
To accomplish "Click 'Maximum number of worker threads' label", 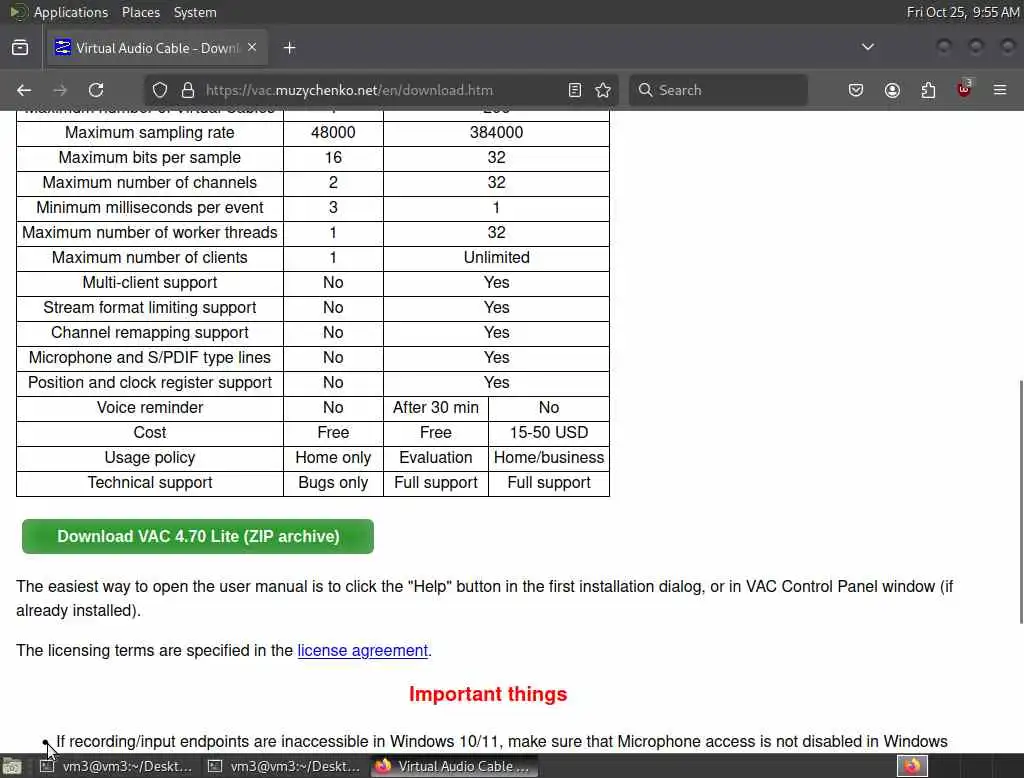I will click(150, 233).
